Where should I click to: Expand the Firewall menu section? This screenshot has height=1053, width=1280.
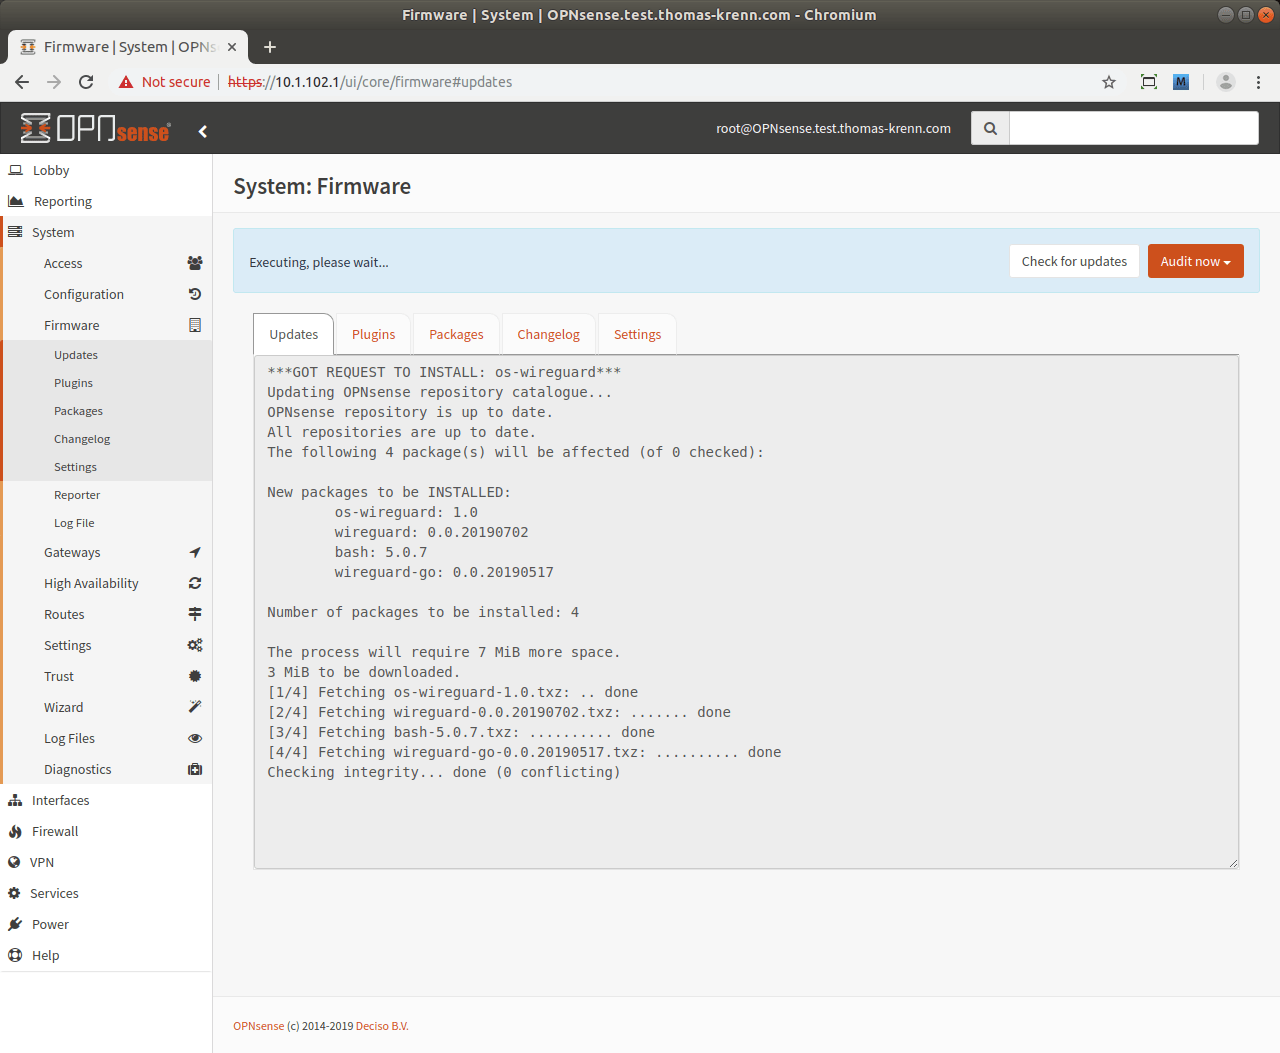[x=55, y=831]
